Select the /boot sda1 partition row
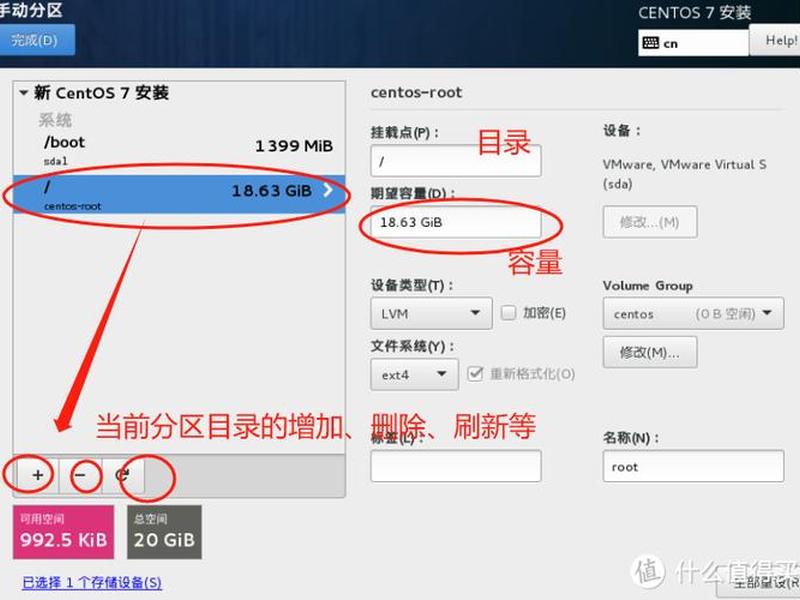800x600 pixels. click(179, 151)
